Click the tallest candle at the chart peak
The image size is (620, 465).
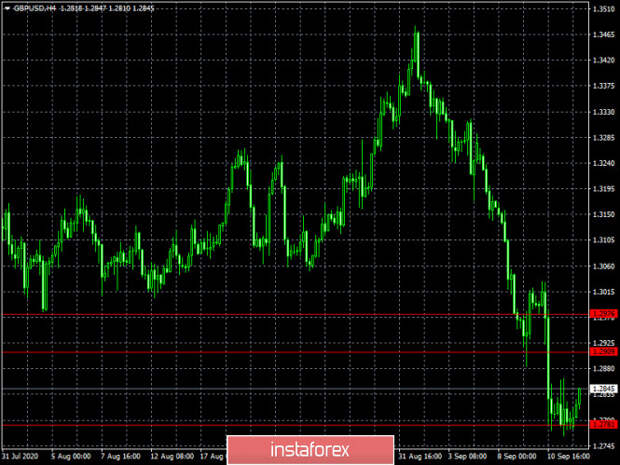click(x=416, y=53)
